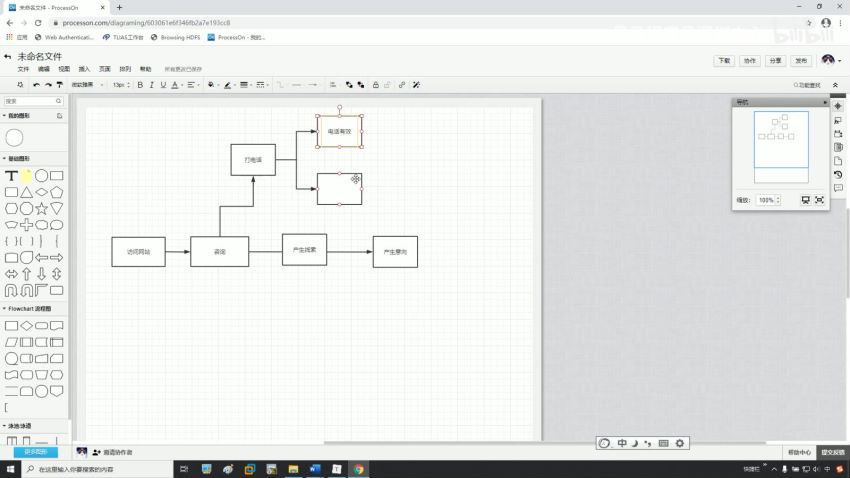Click the redo arrow in toolbar
The image size is (850, 478).
click(x=48, y=85)
